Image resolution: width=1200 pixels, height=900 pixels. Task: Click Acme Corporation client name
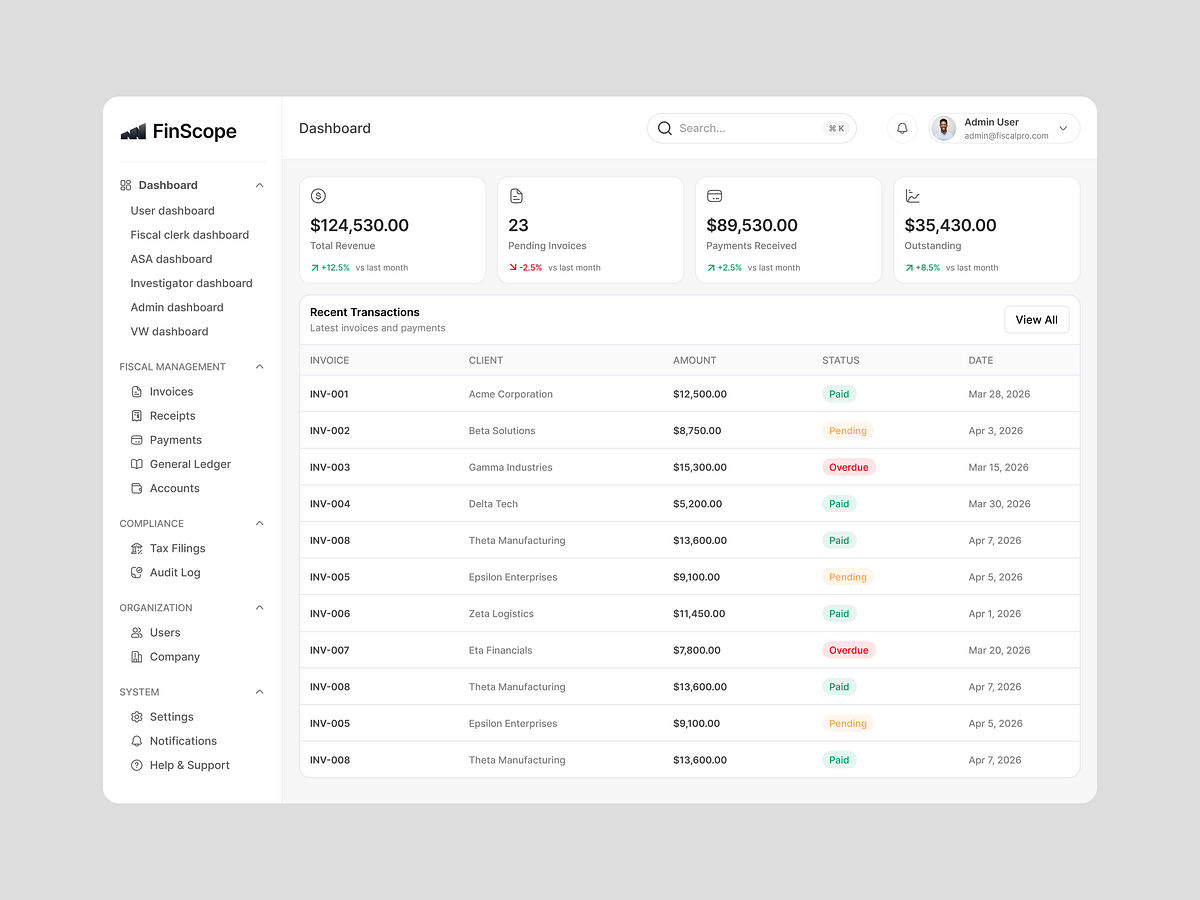click(x=511, y=394)
